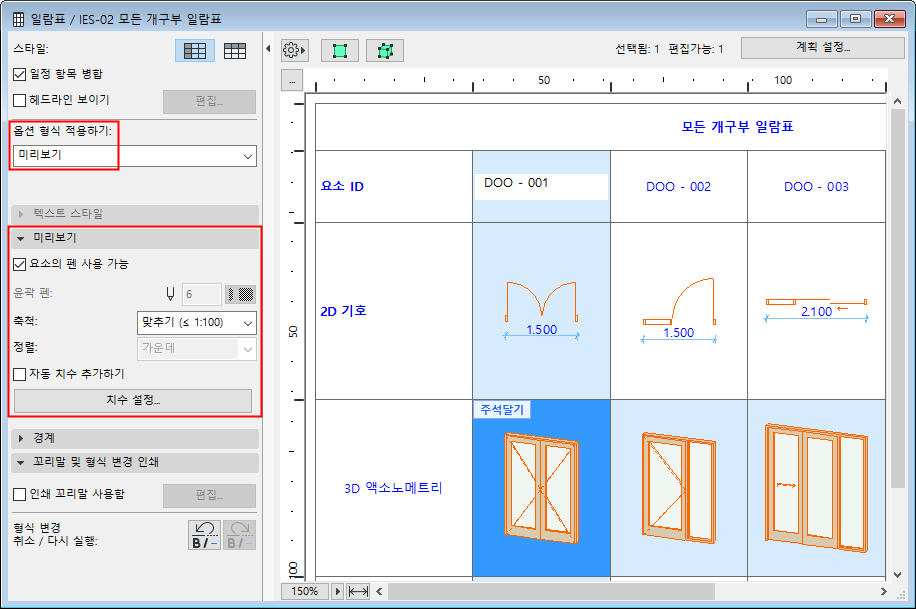Image resolution: width=916 pixels, height=609 pixels.
Task: Collapse the 꼬리말 및 형식 변경 인쇄 panel
Action: pos(134,462)
